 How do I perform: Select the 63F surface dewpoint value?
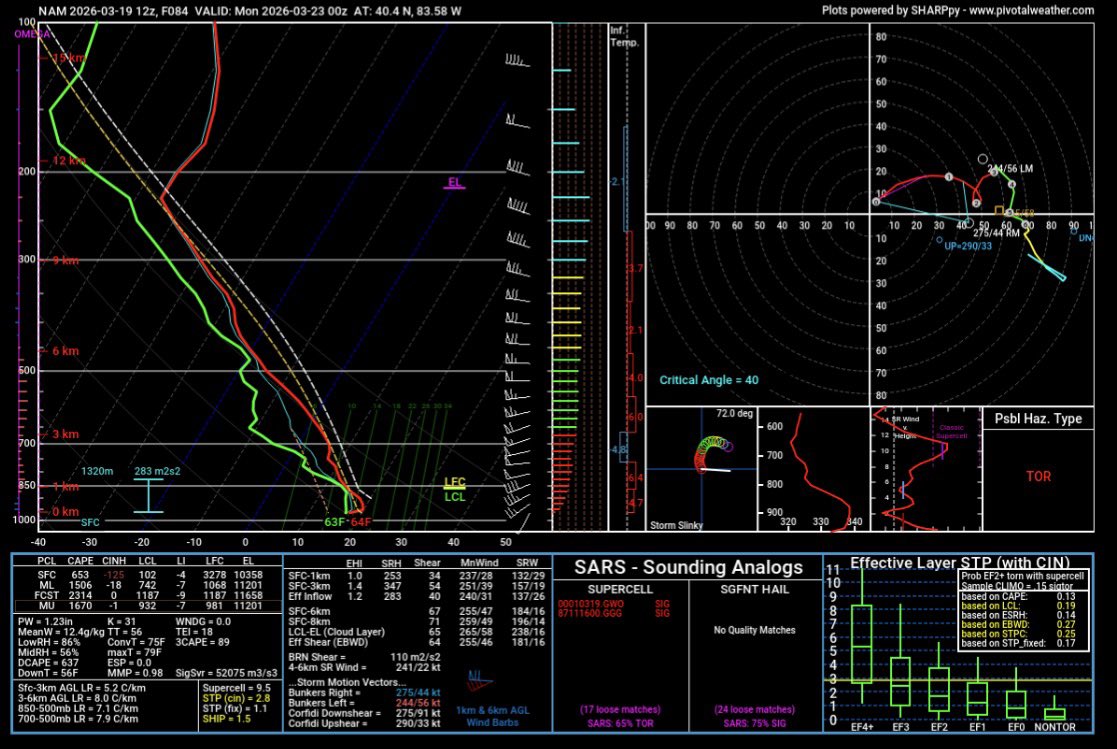pos(335,522)
